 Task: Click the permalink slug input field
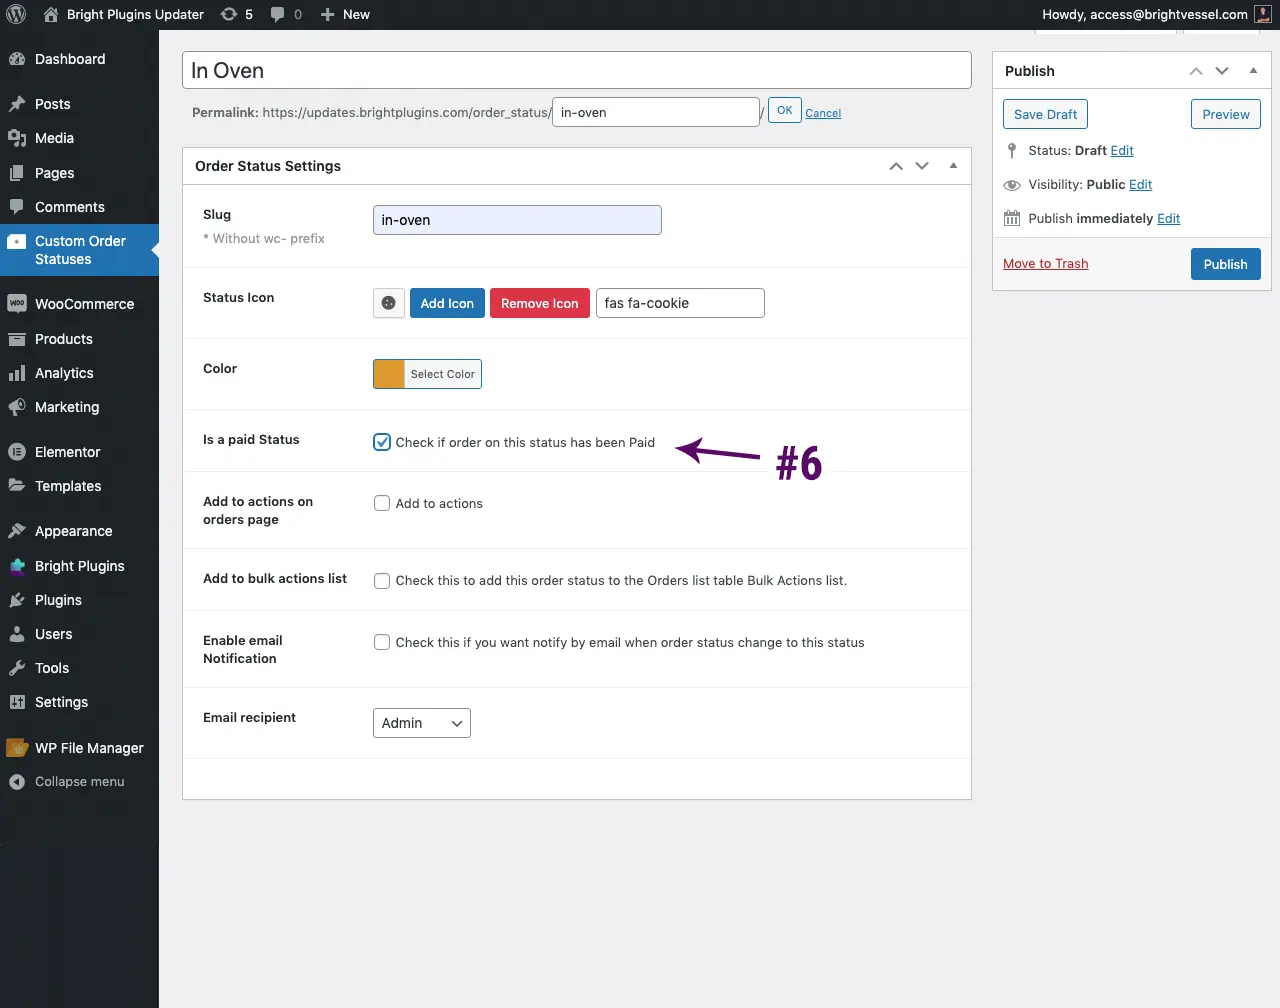coord(655,111)
